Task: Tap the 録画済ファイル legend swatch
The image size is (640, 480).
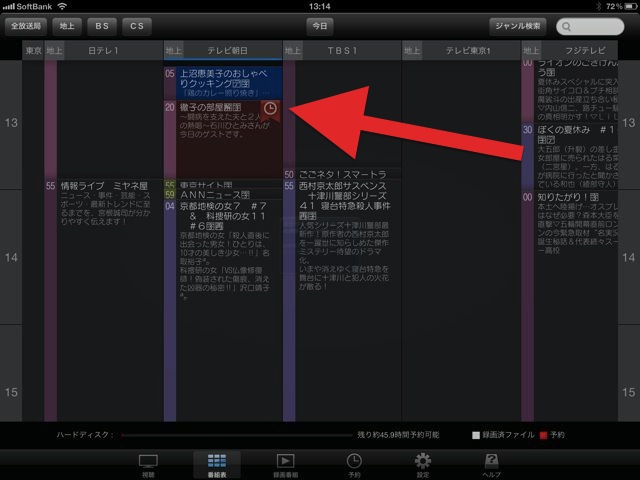Action: point(476,436)
